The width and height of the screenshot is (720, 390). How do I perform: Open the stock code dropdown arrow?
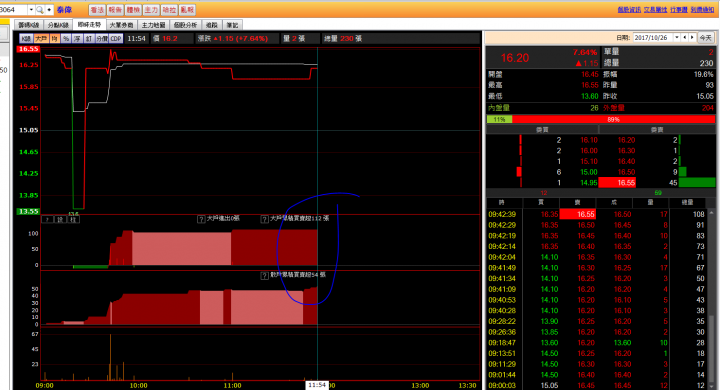(x=31, y=10)
